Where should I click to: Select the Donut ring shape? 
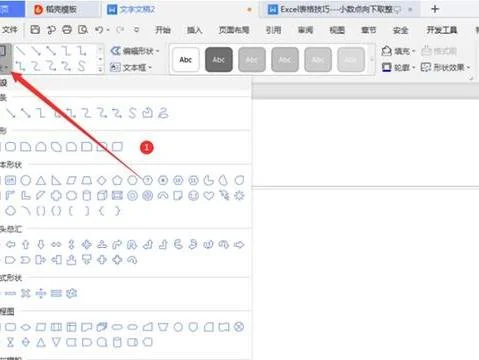[132, 195]
